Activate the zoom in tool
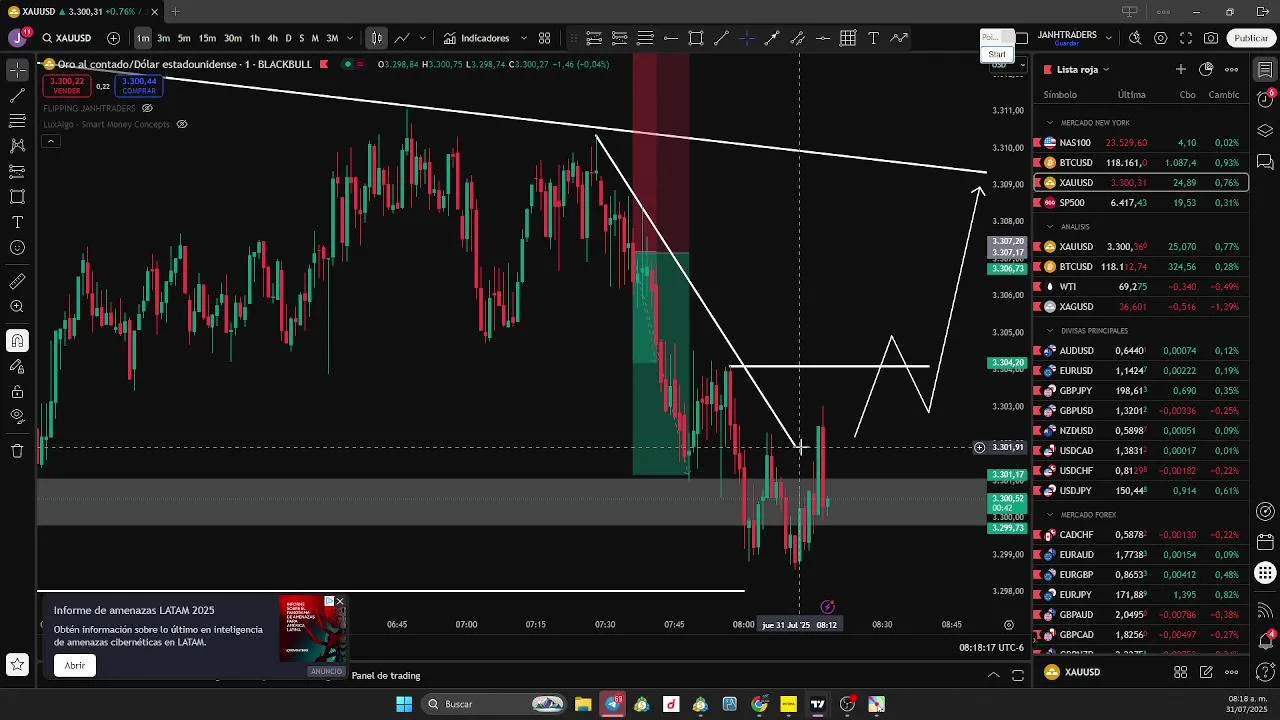The height and width of the screenshot is (720, 1280). (x=17, y=307)
